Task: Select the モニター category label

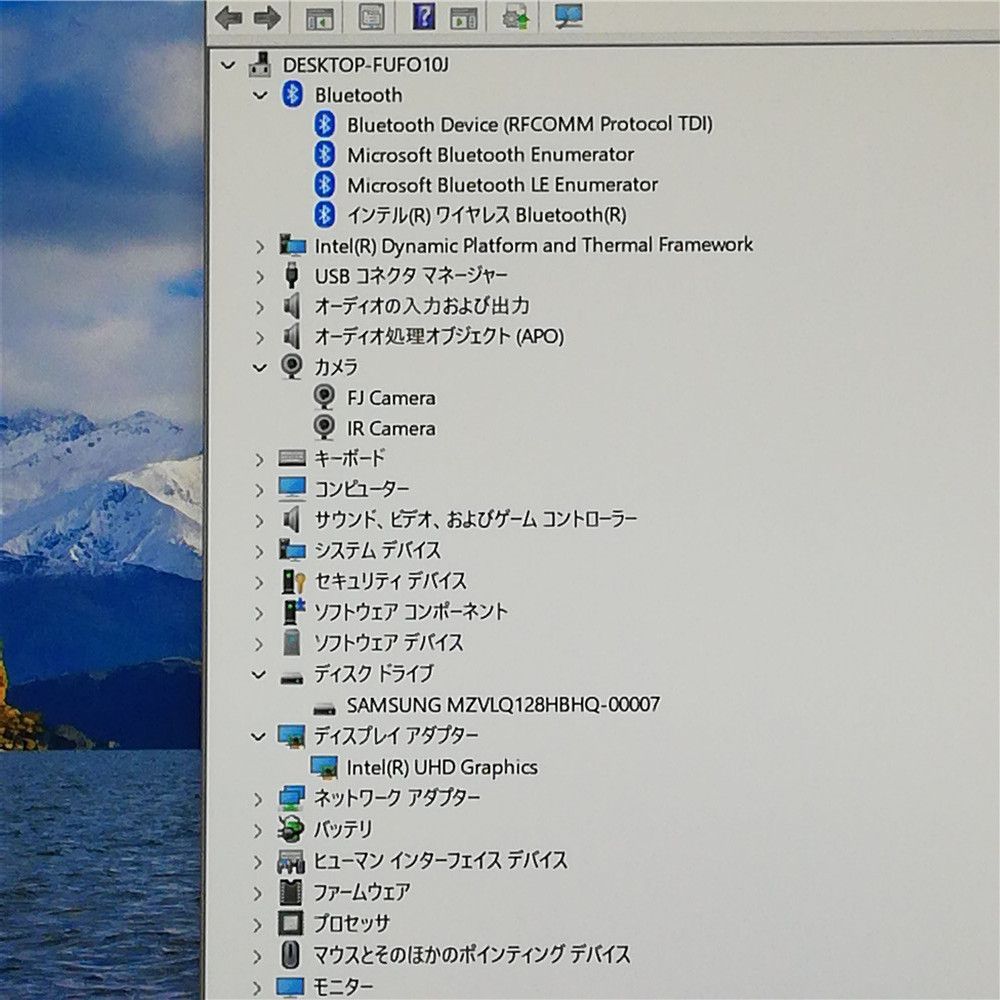Action: (342, 987)
